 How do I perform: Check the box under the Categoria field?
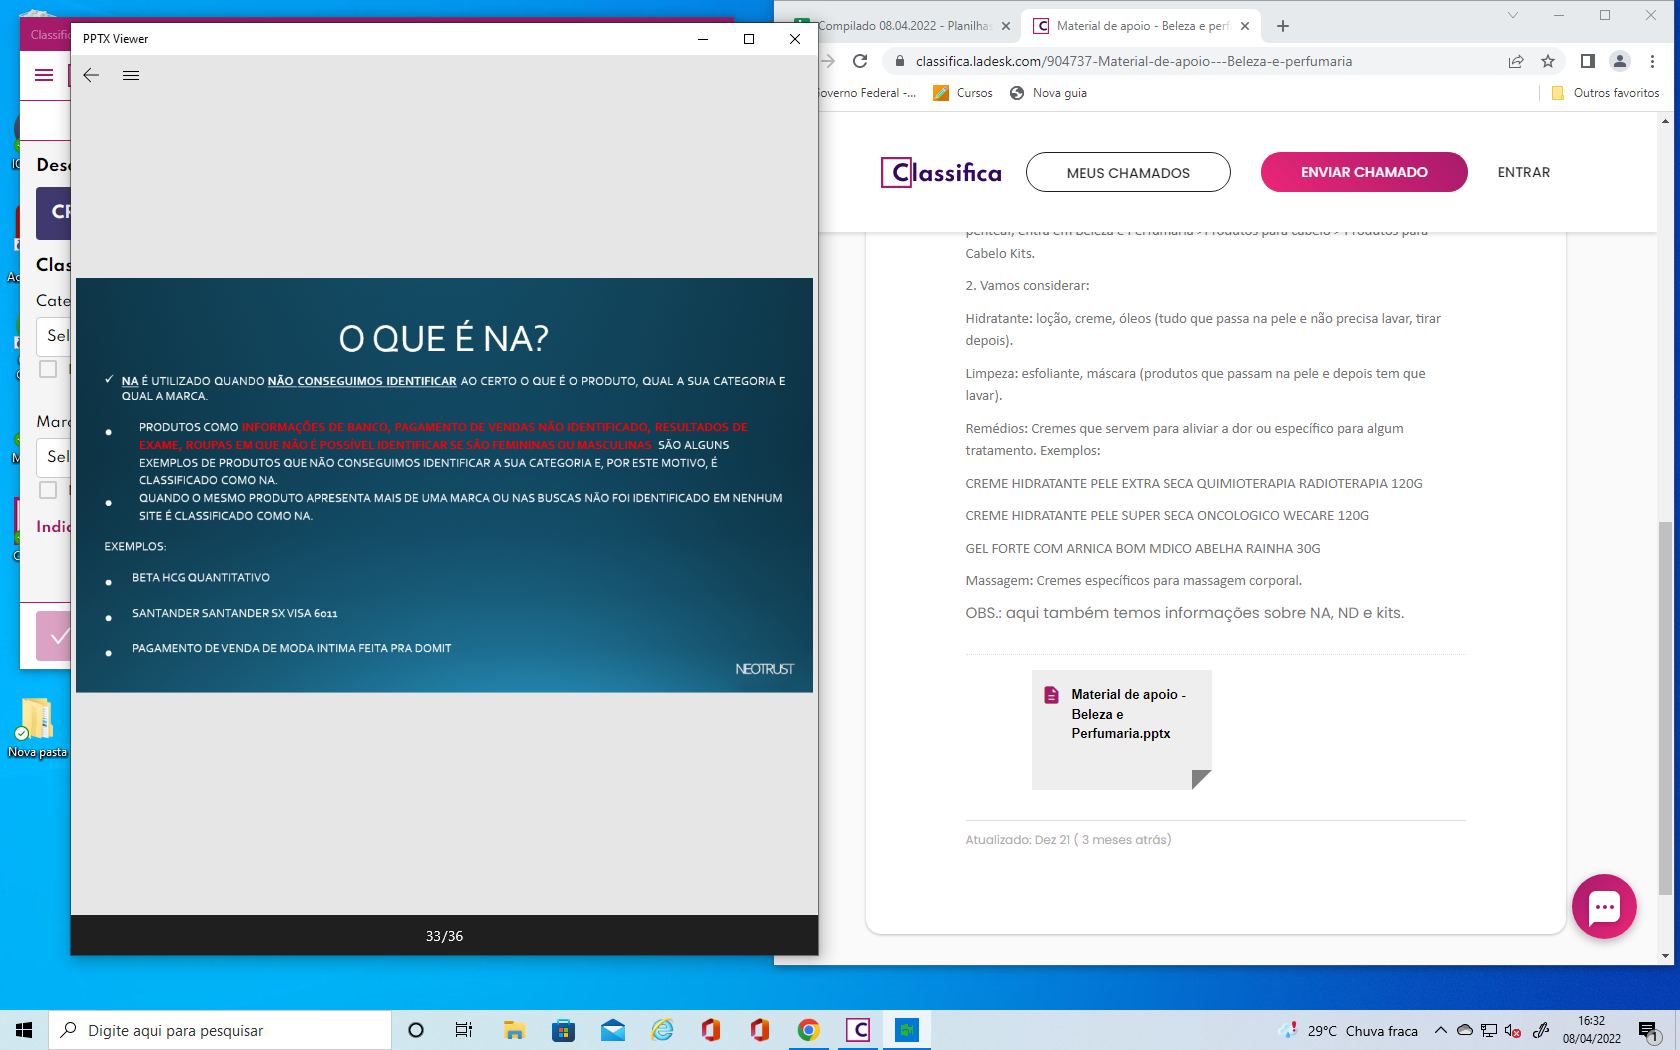(48, 369)
